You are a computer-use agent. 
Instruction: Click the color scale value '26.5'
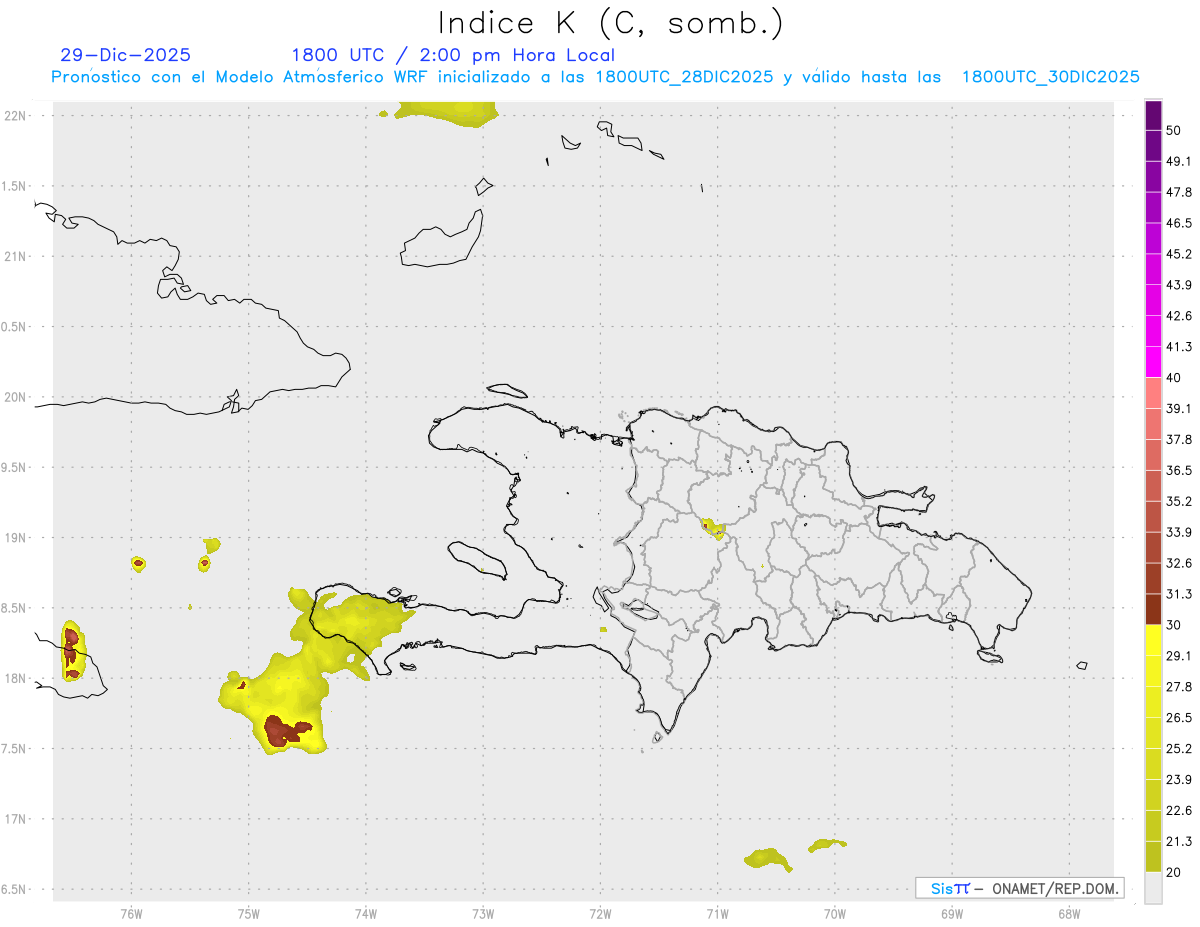tap(1179, 718)
